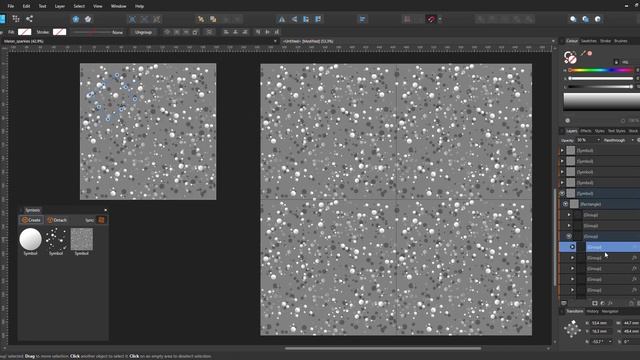
Task: Click the Fill colour swatch
Action: click(x=24, y=32)
